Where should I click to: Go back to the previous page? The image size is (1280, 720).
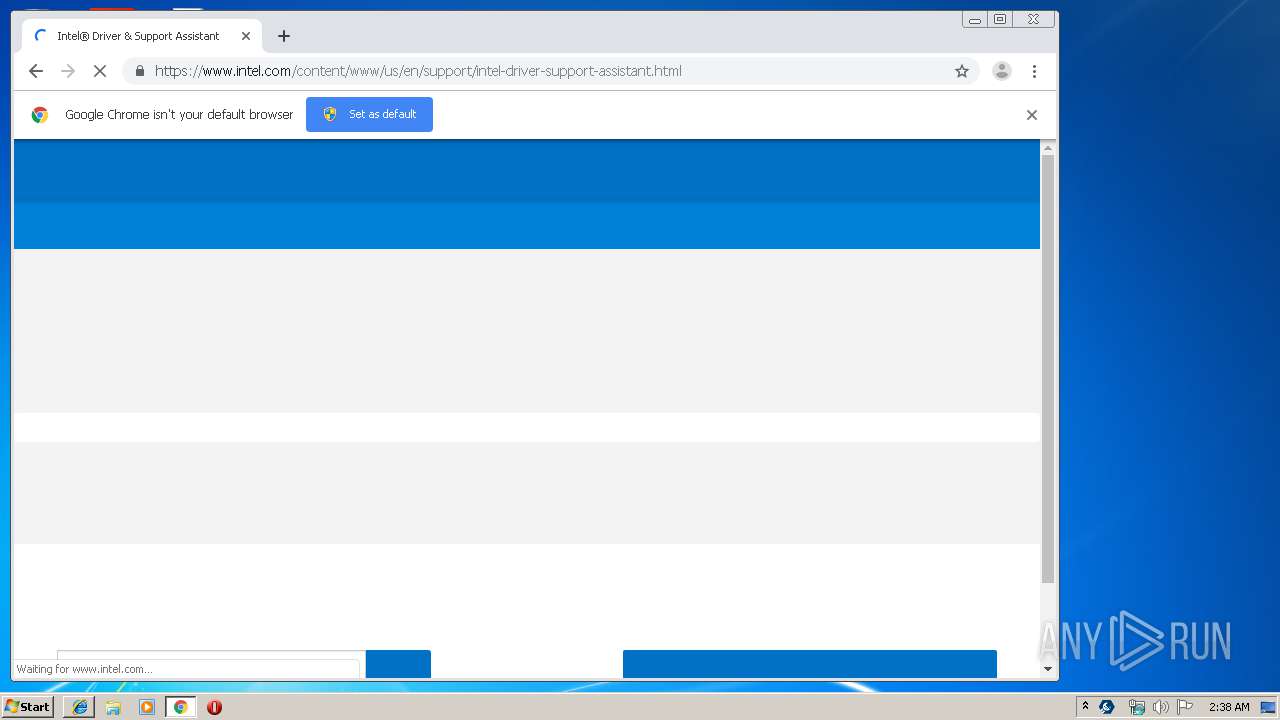[36, 71]
